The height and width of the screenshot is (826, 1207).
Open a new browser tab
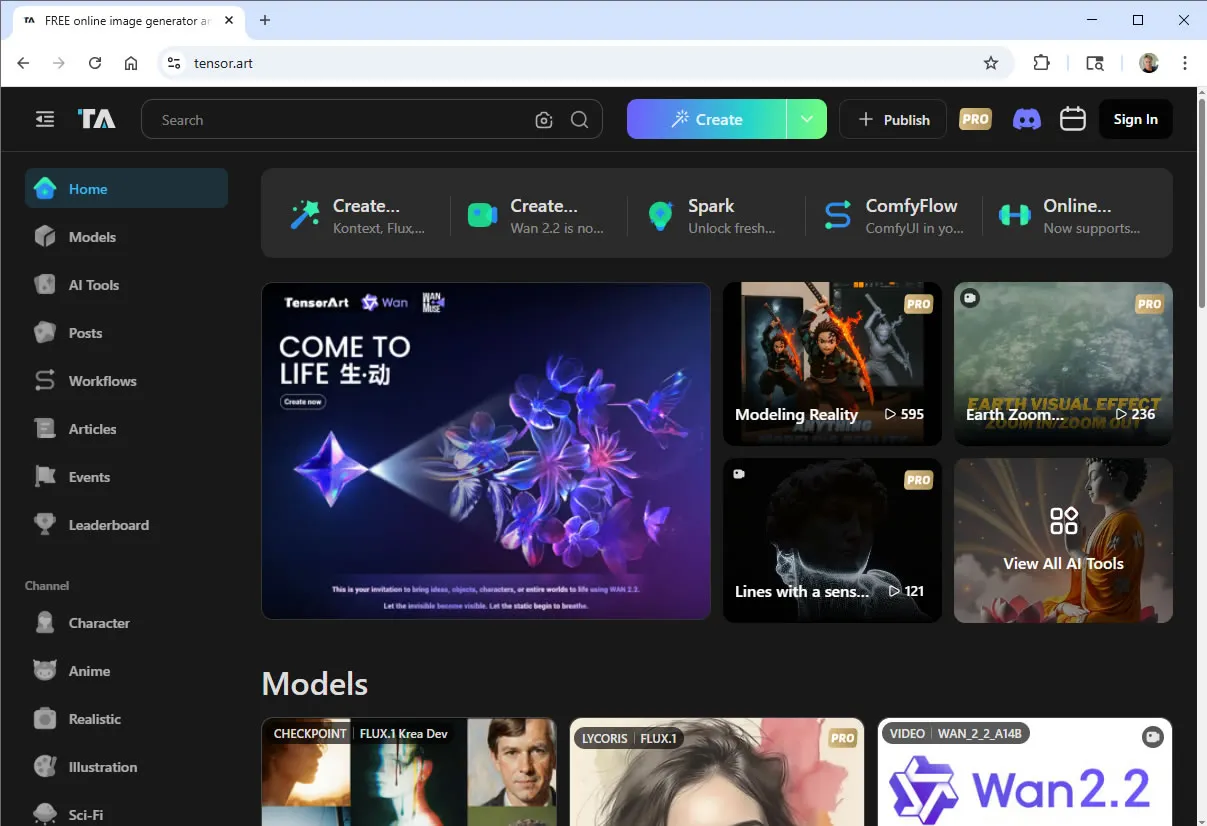[265, 21]
